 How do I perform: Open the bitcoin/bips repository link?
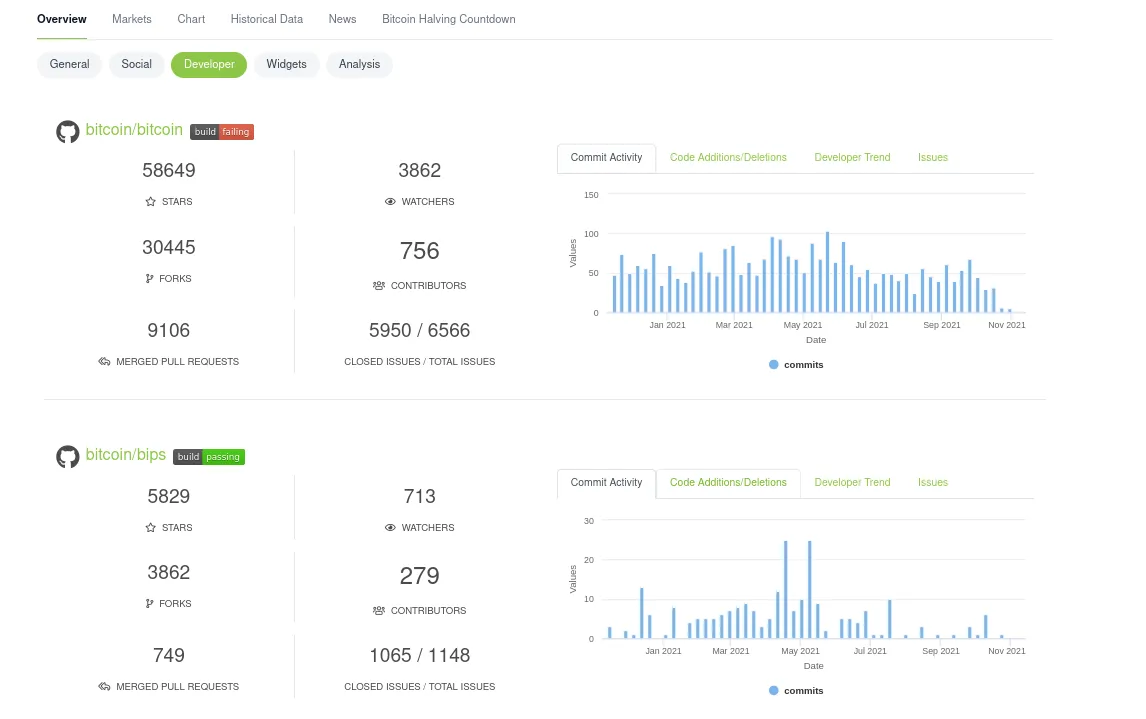tap(126, 454)
